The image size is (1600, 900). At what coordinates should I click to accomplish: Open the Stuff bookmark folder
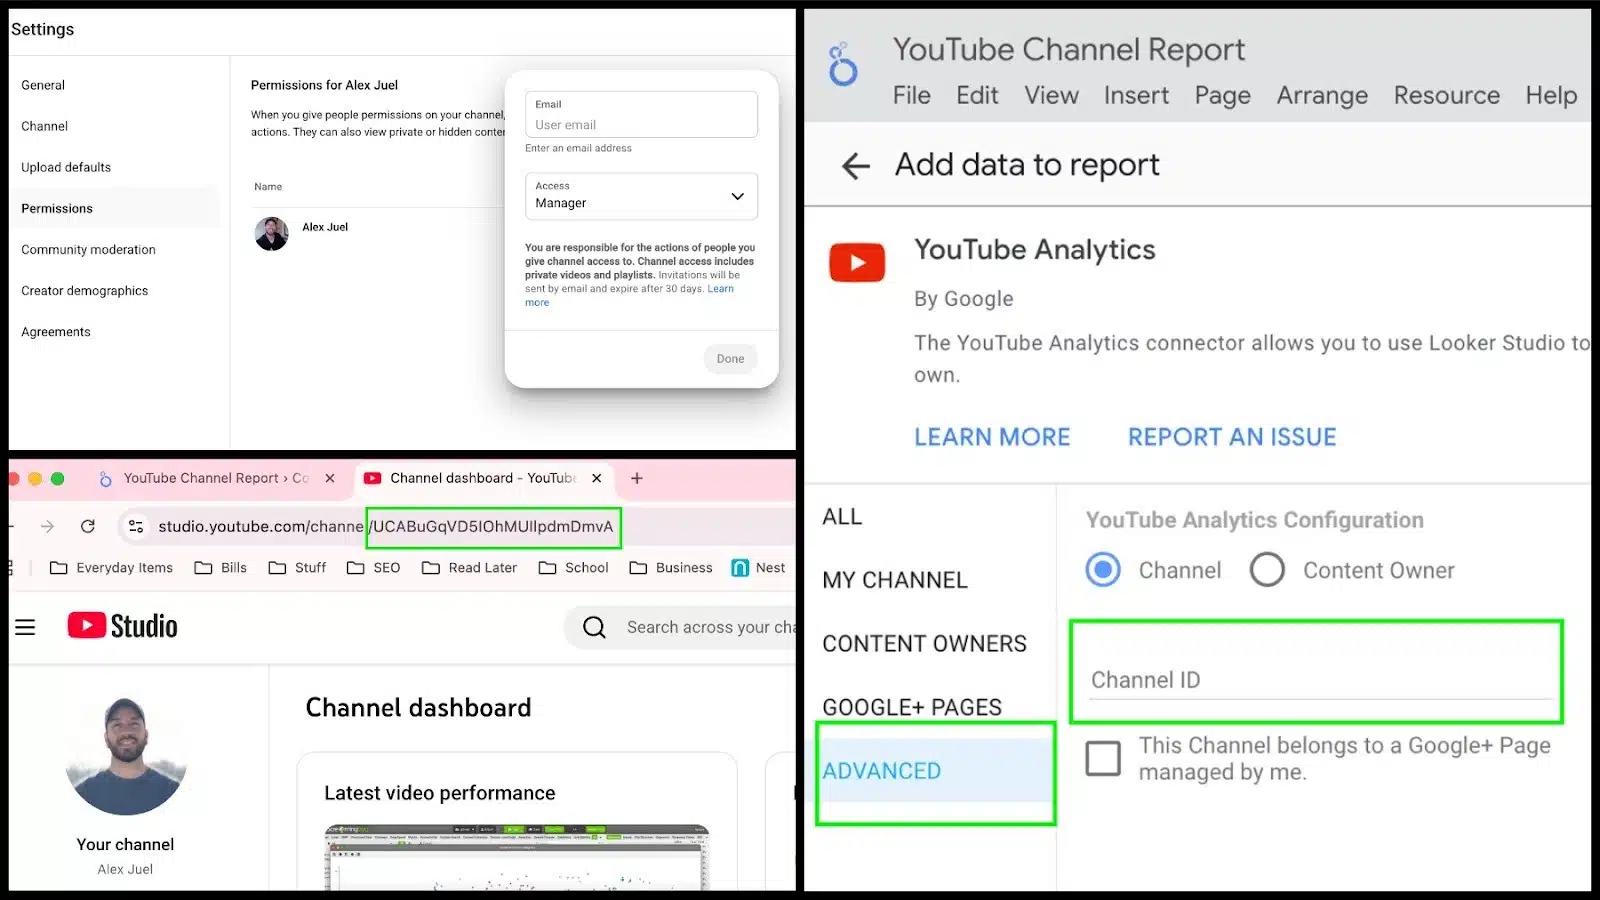tap(297, 568)
